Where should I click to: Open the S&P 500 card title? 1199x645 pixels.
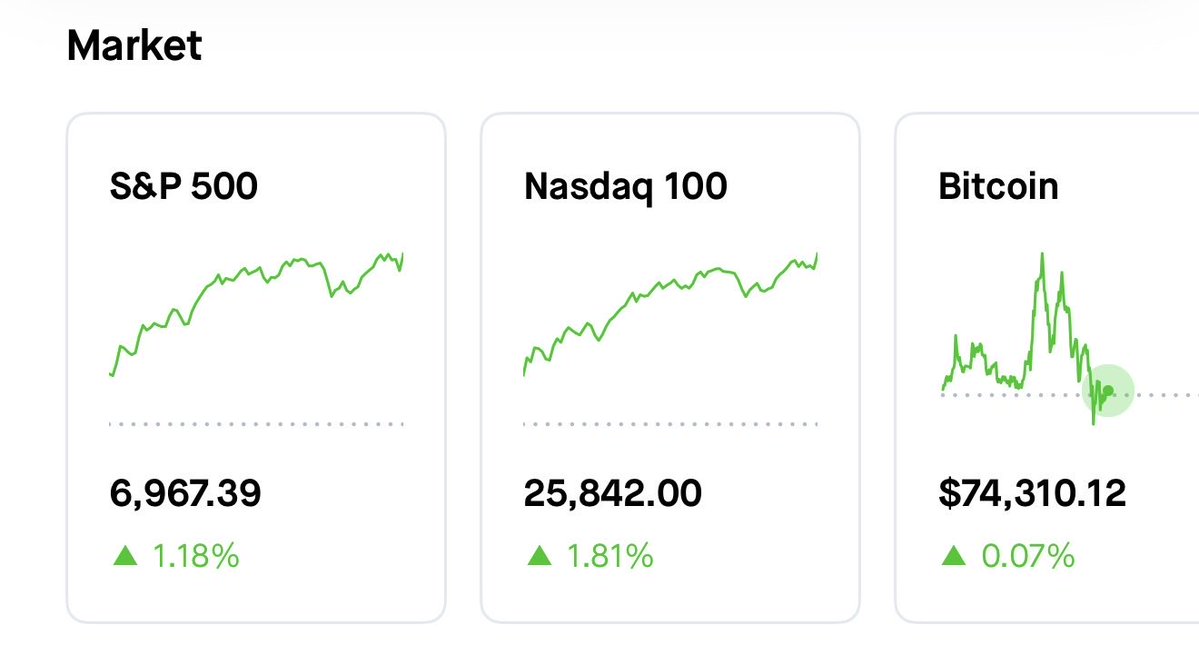pos(184,187)
